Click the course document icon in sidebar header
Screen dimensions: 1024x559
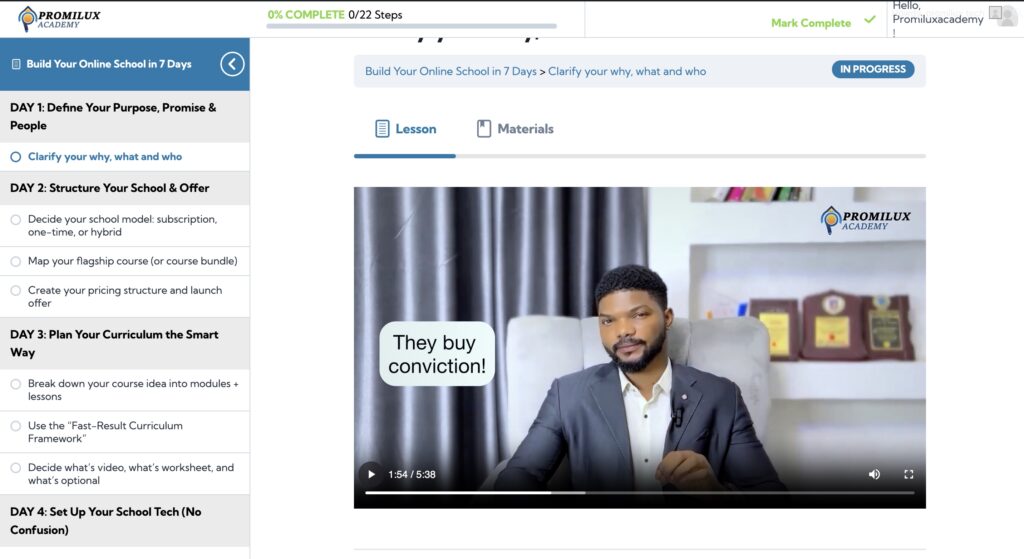(x=16, y=64)
